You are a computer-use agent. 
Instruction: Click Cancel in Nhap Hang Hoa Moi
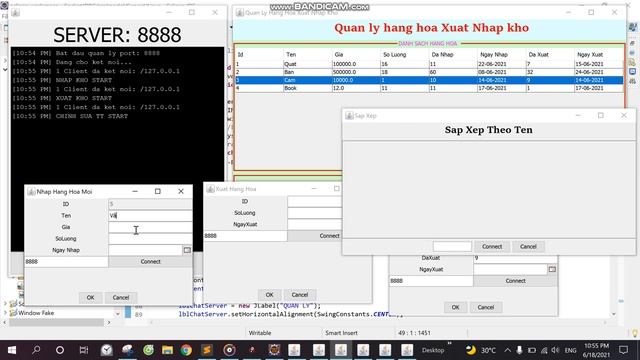point(120,298)
